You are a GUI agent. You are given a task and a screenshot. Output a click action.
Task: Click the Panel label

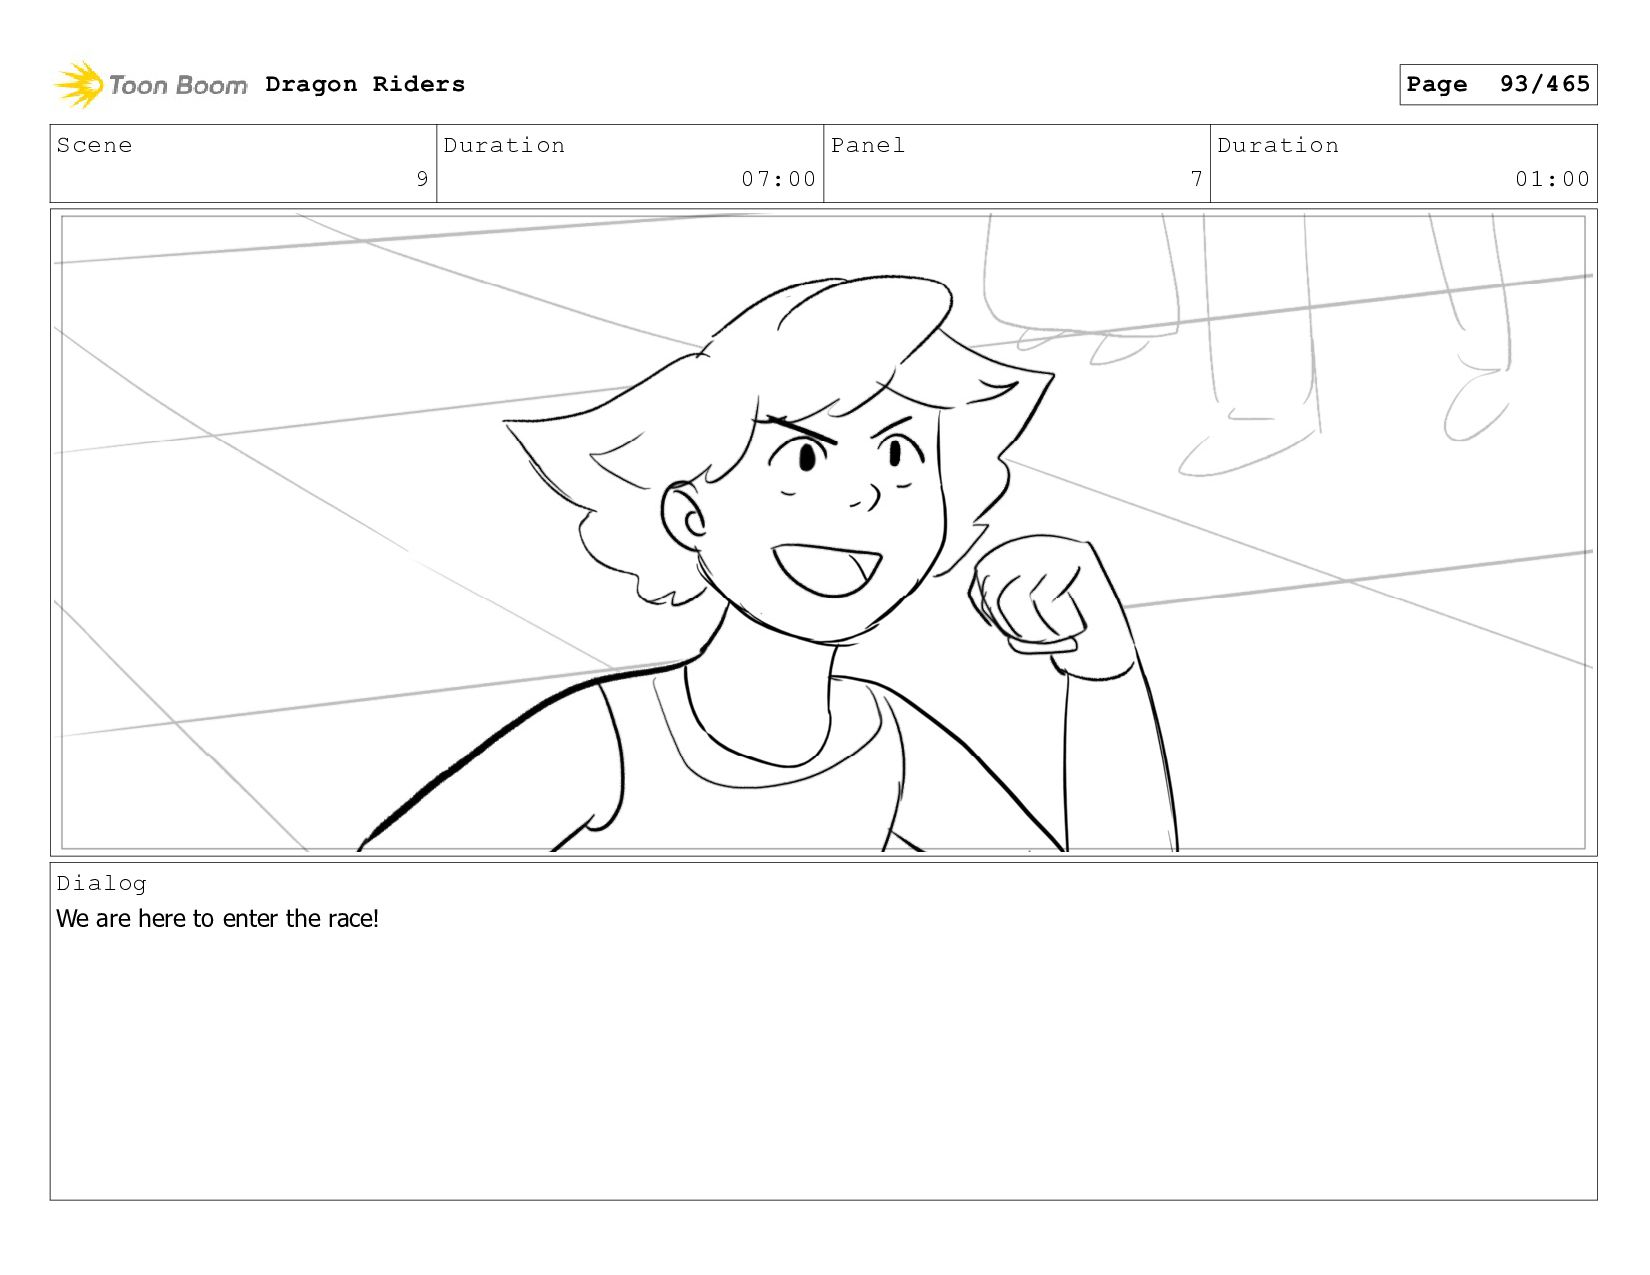[x=868, y=145]
